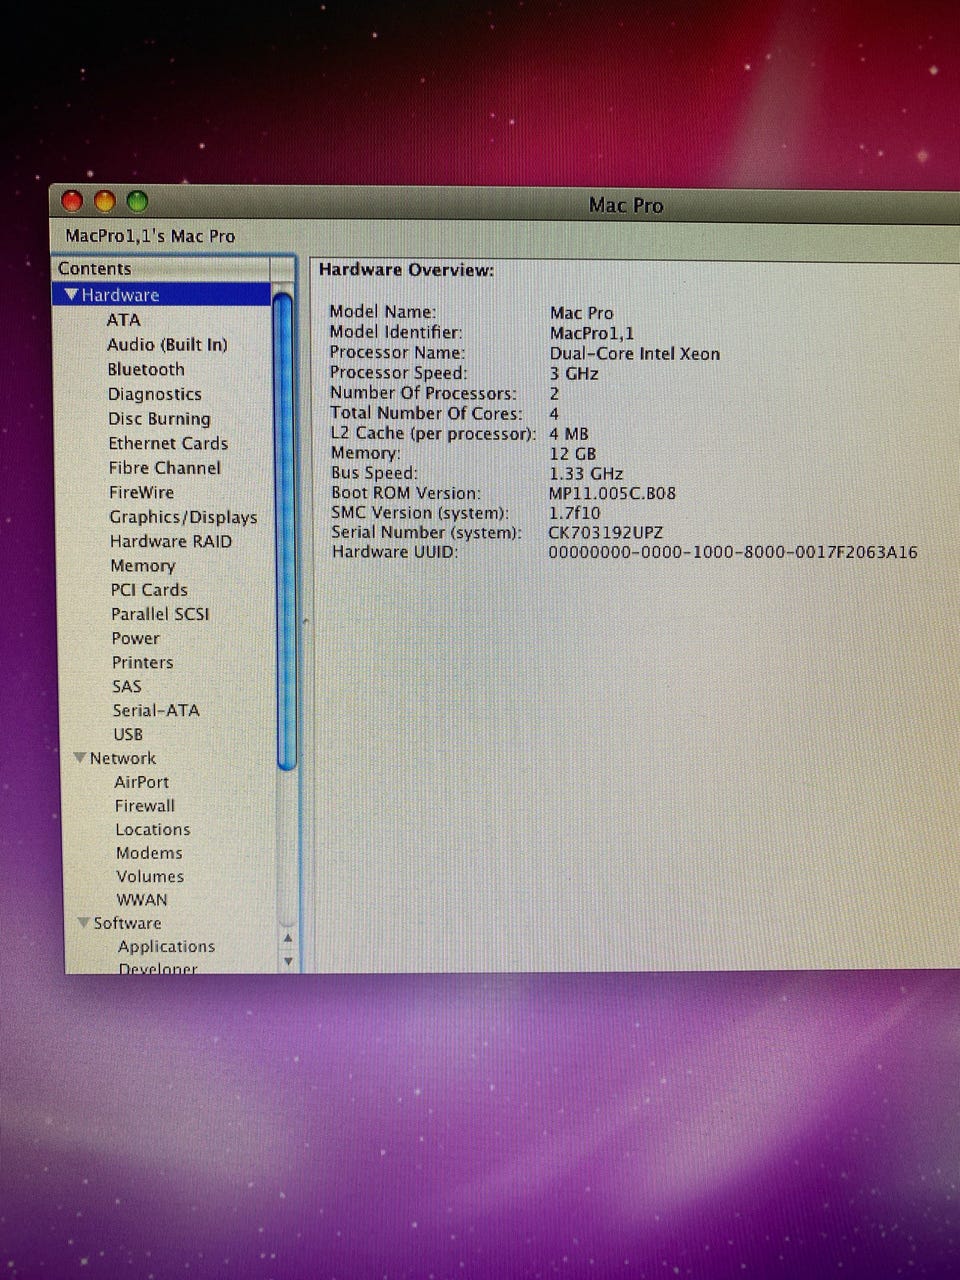The image size is (960, 1280).
Task: Show Memory details from sidebar
Action: tap(142, 566)
